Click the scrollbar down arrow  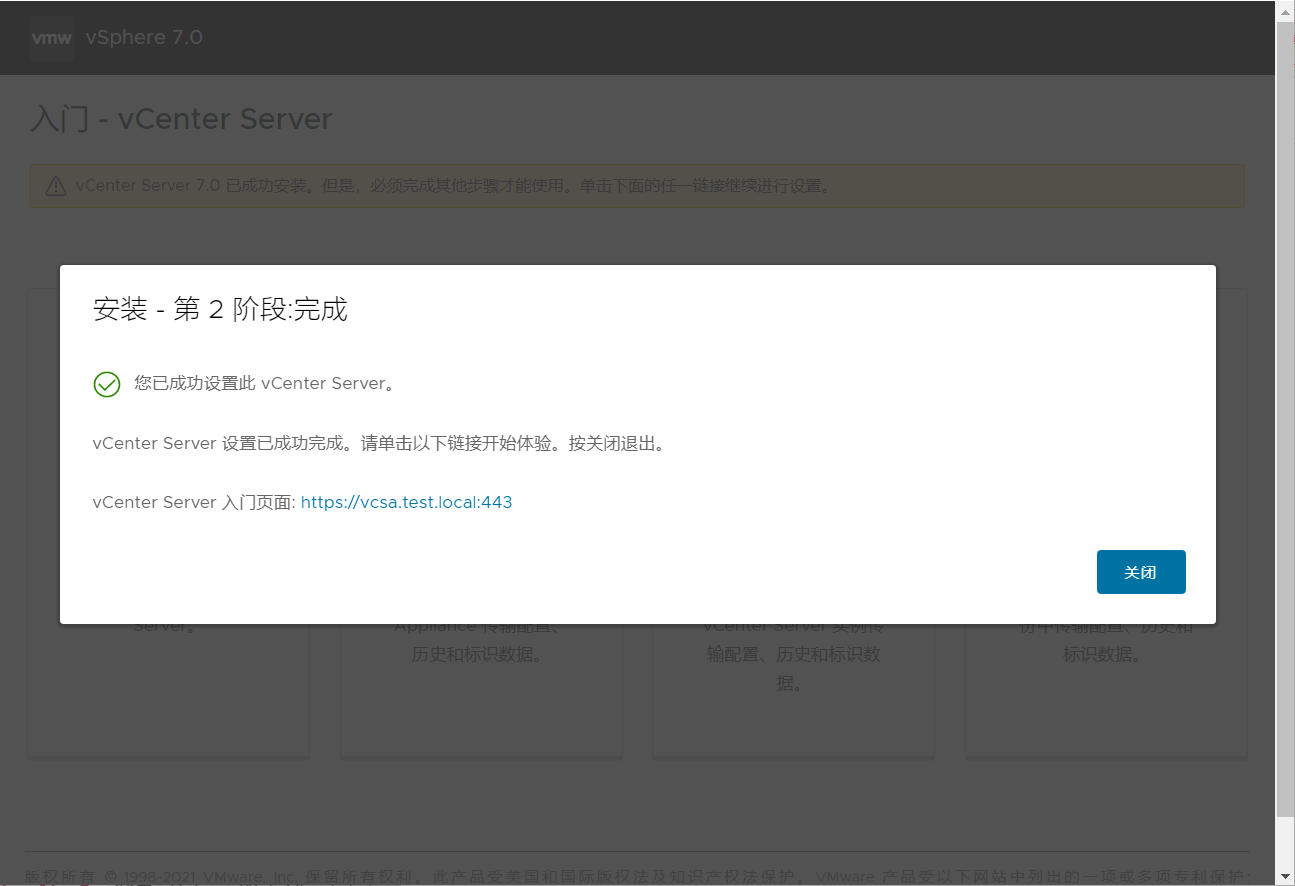1286,875
